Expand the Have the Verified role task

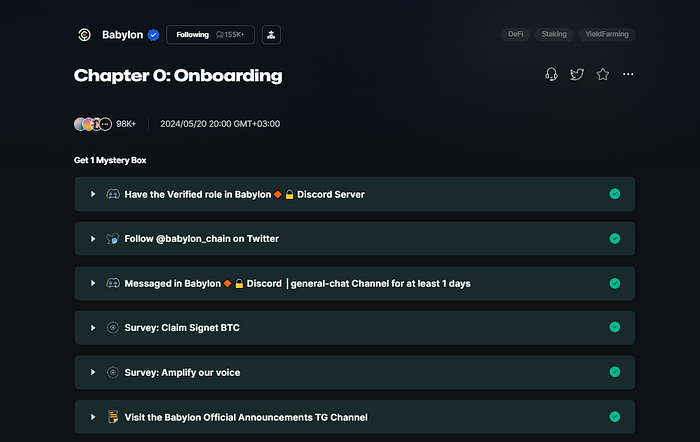pyautogui.click(x=93, y=194)
